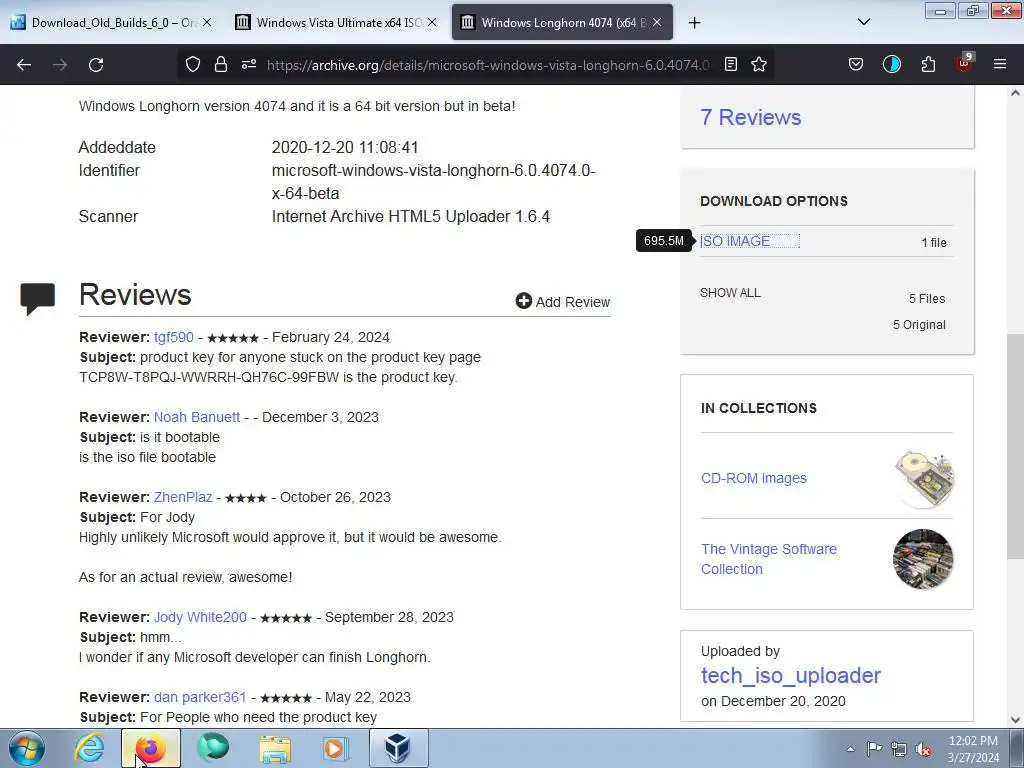Open reviewer dan parker361 profile

[x=200, y=697]
